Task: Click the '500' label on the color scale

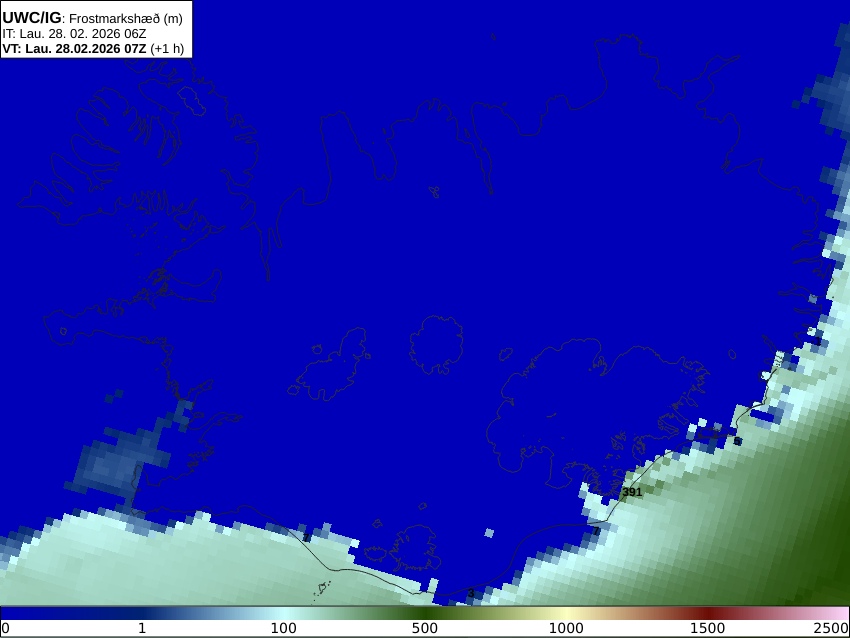Action: [x=425, y=629]
